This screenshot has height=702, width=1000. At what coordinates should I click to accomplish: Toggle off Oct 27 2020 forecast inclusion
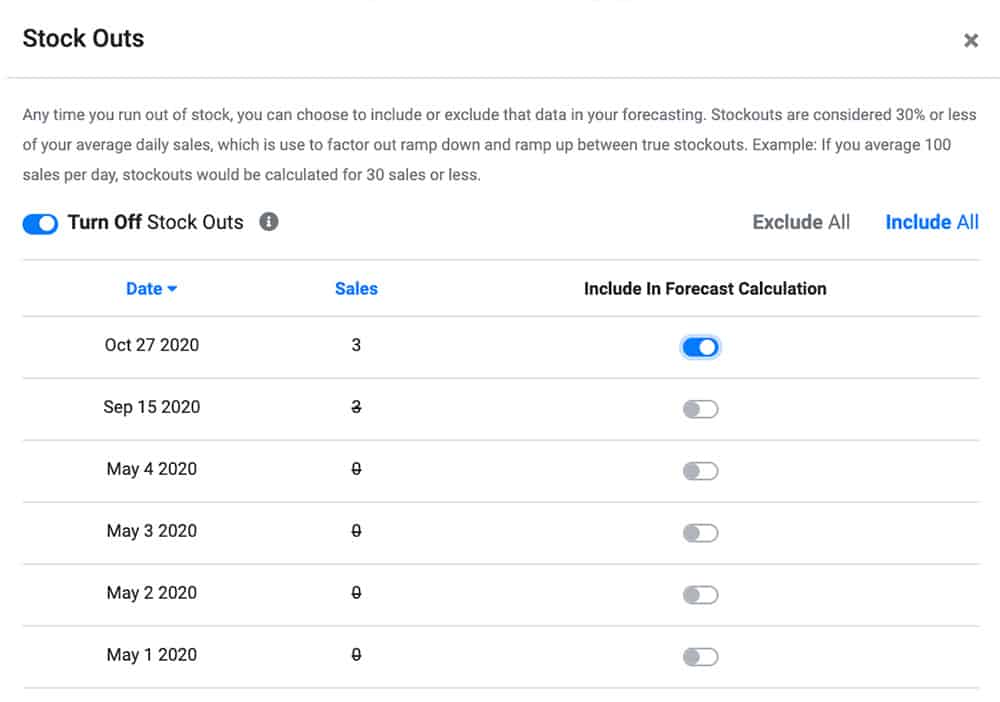pyautogui.click(x=701, y=346)
